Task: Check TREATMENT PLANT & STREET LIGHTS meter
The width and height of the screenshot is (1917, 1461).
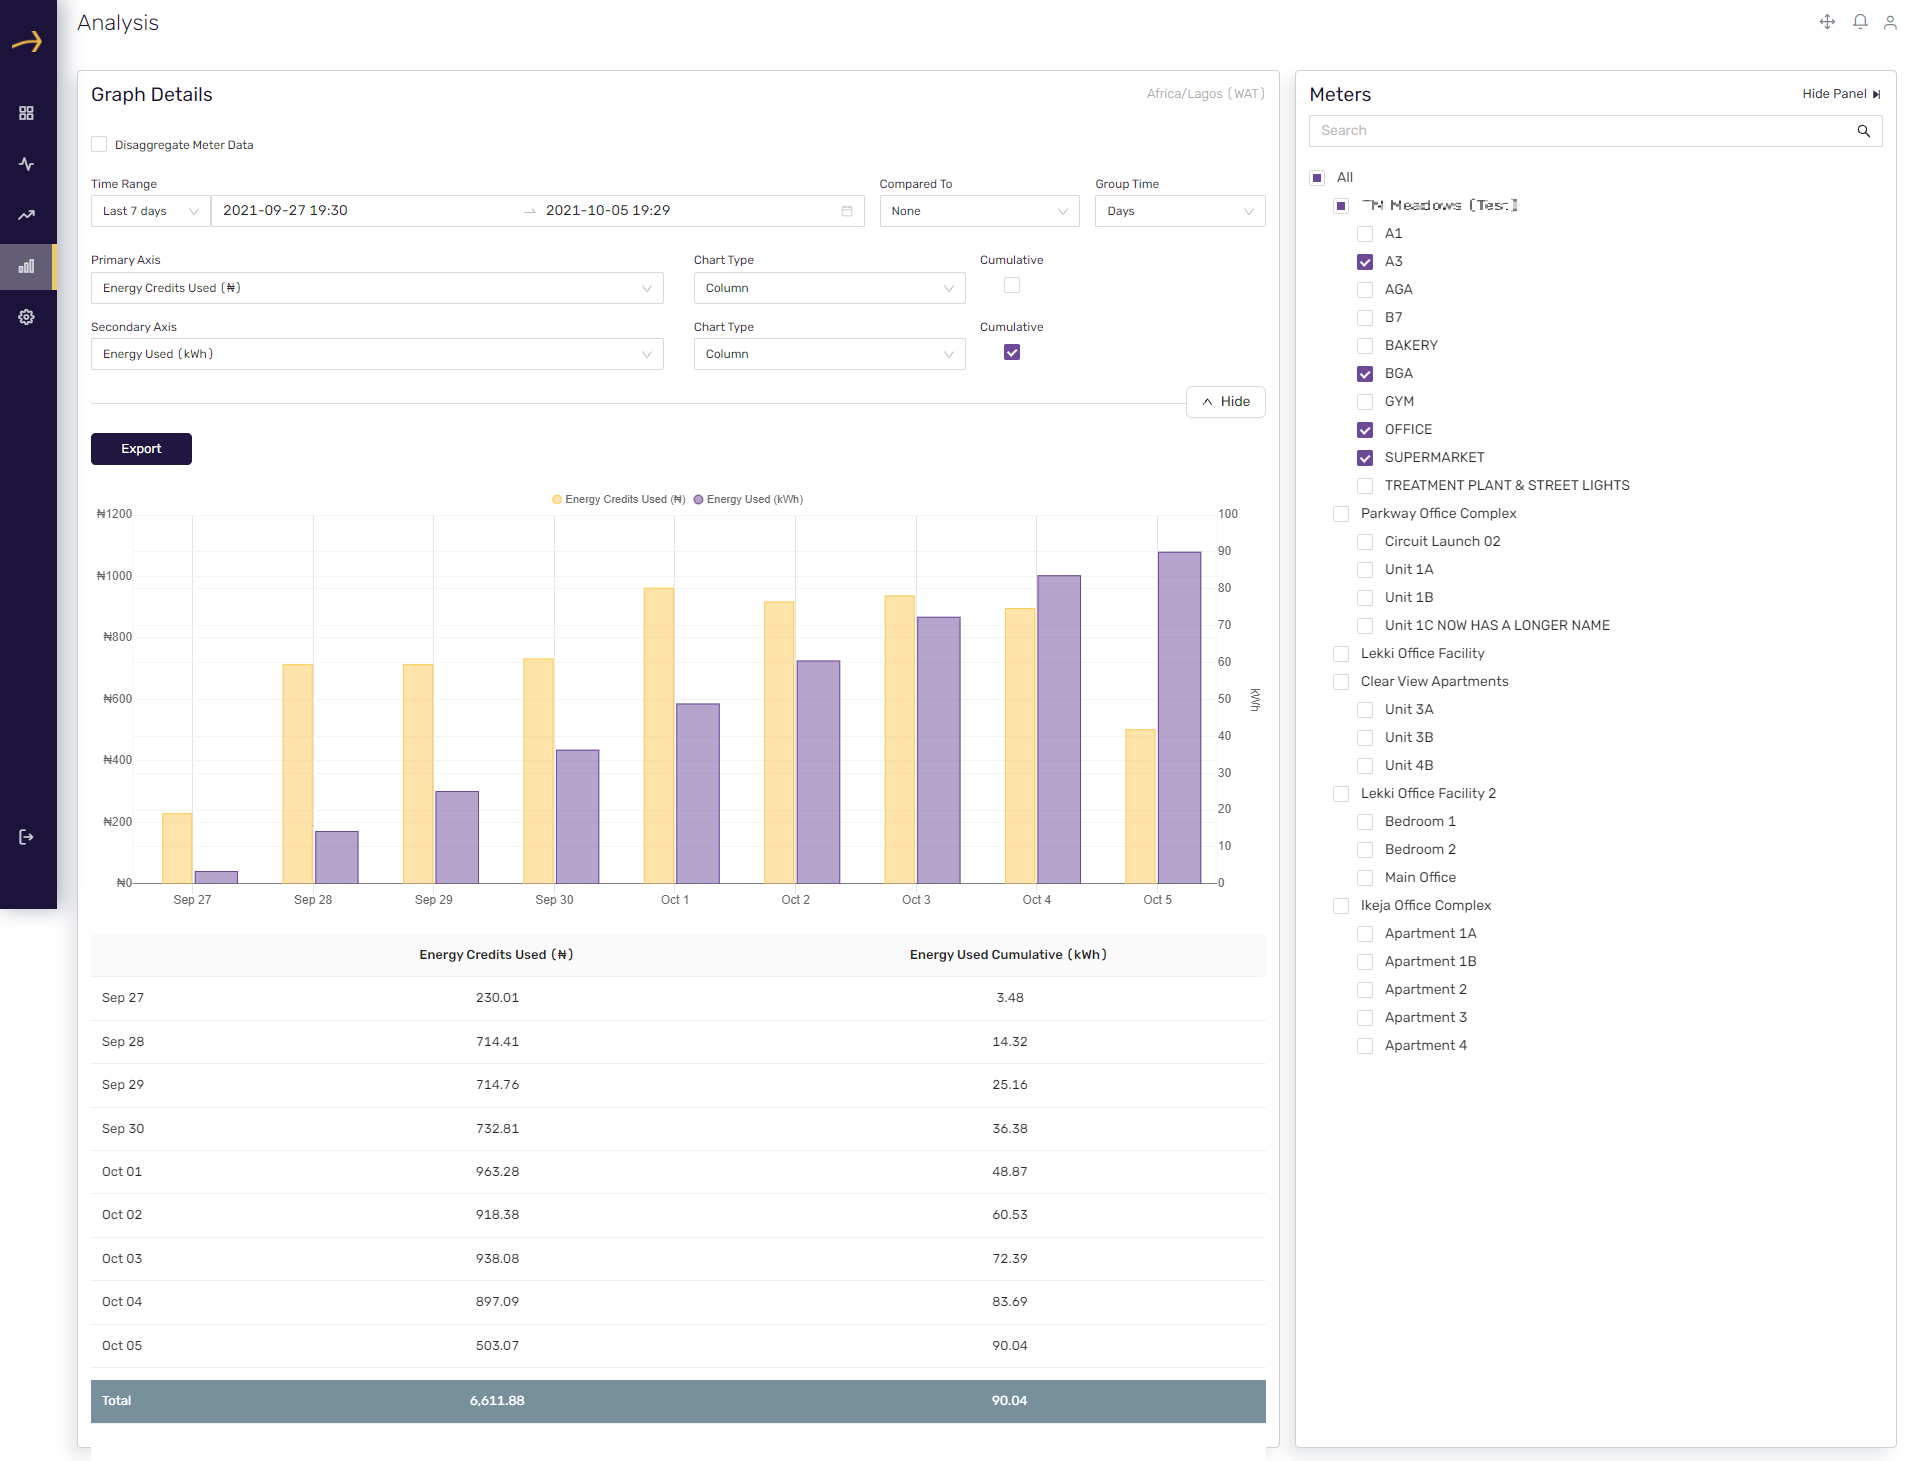Action: pos(1365,486)
